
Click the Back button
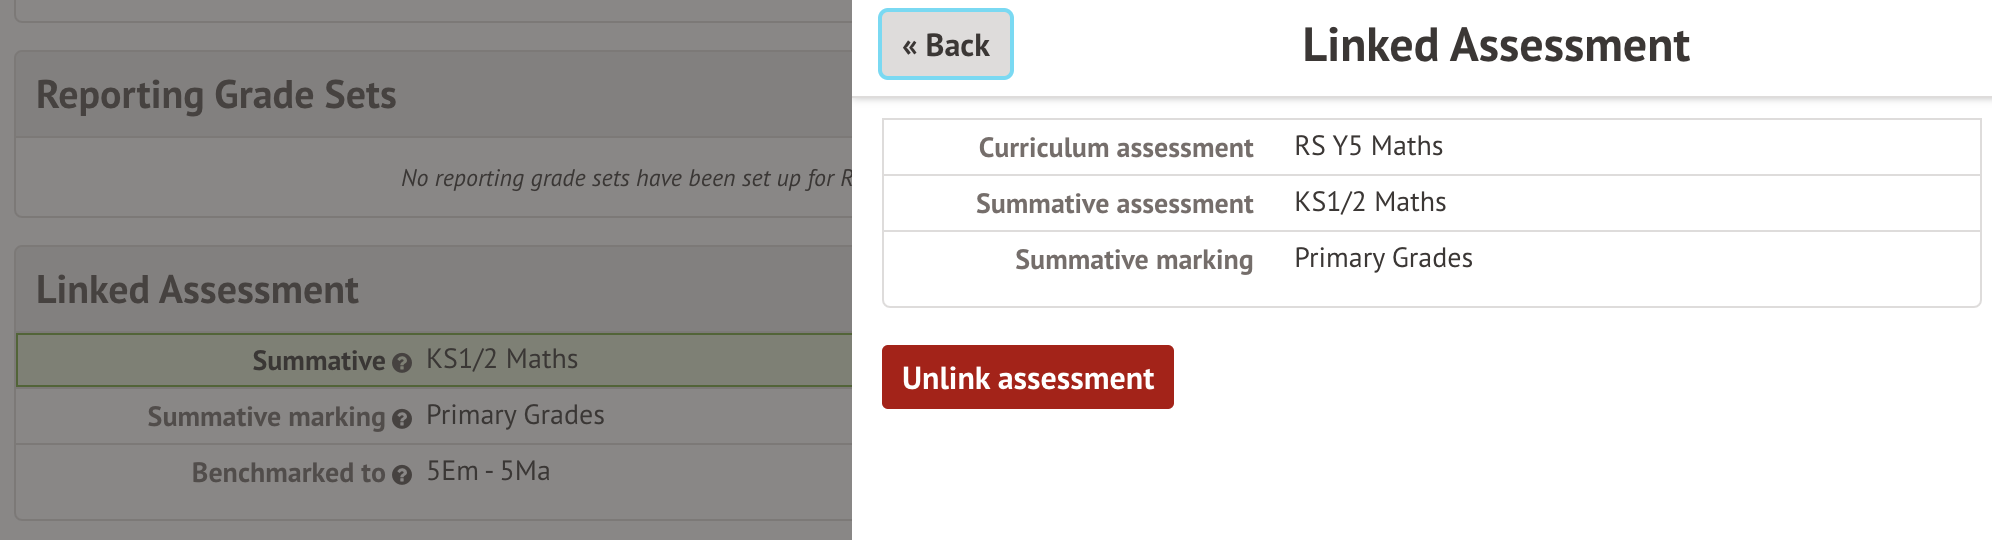coord(945,45)
